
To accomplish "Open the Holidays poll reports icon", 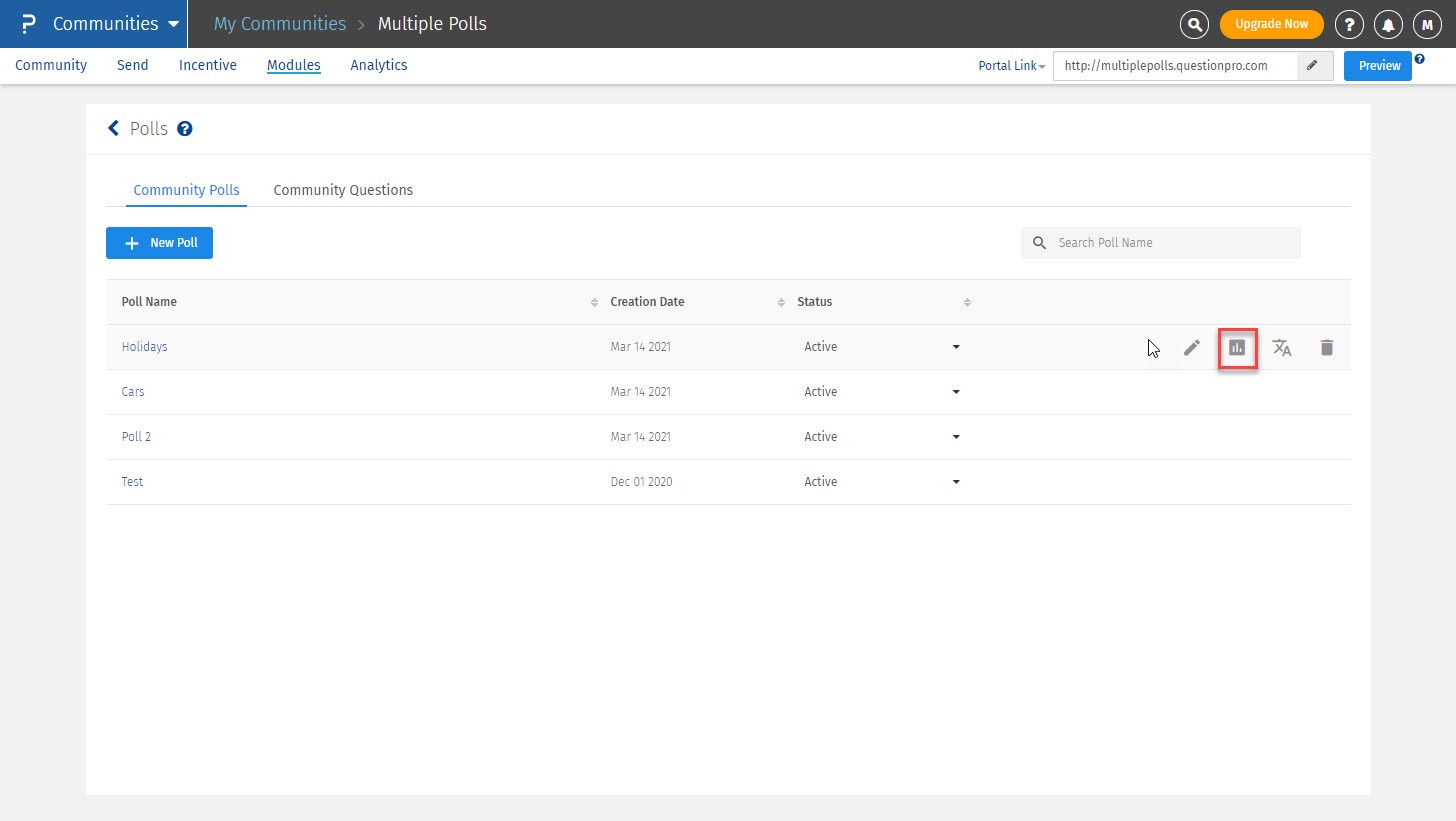I will click(x=1237, y=348).
